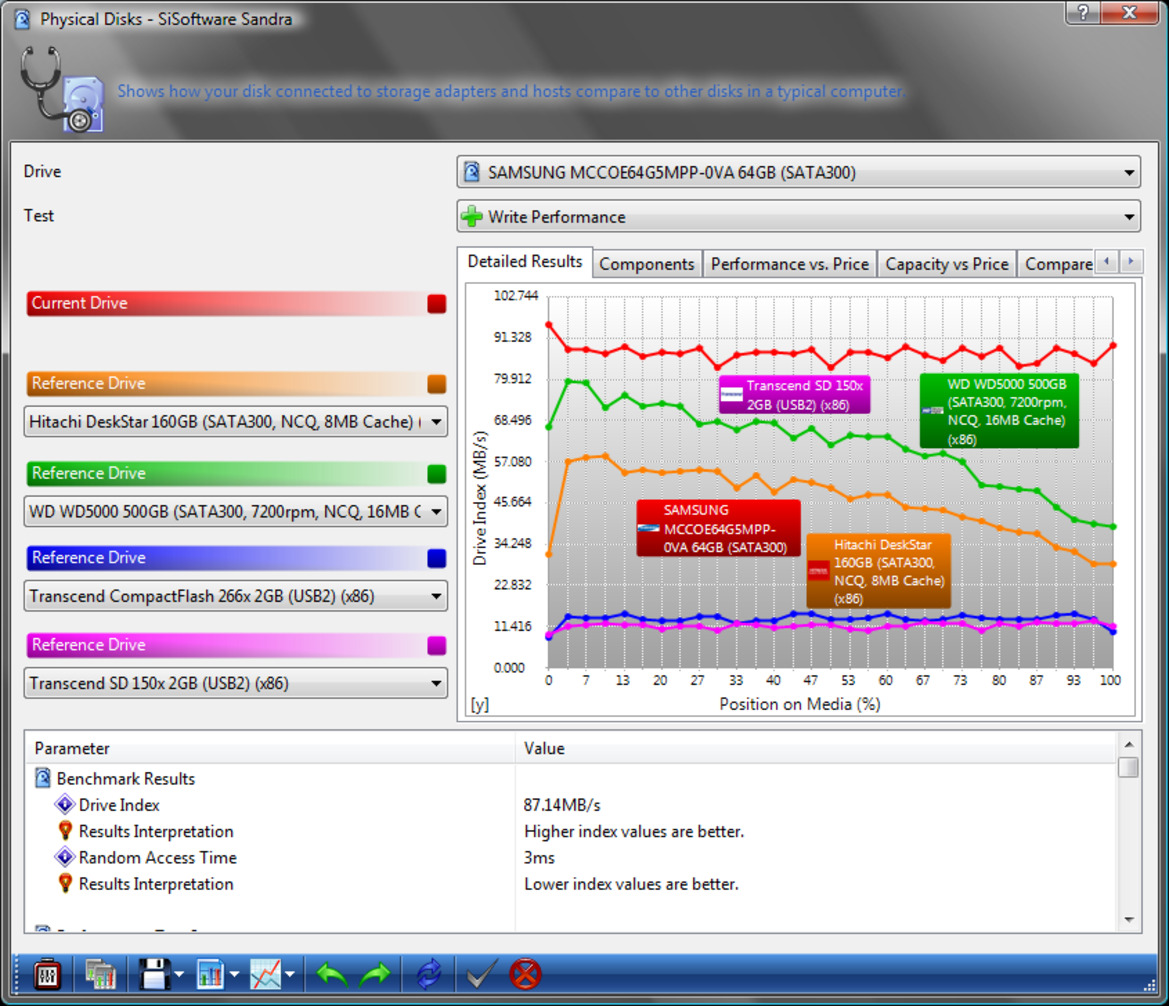This screenshot has height=1006, width=1169.
Task: Click the green Reference Drive swatch
Action: tap(437, 474)
